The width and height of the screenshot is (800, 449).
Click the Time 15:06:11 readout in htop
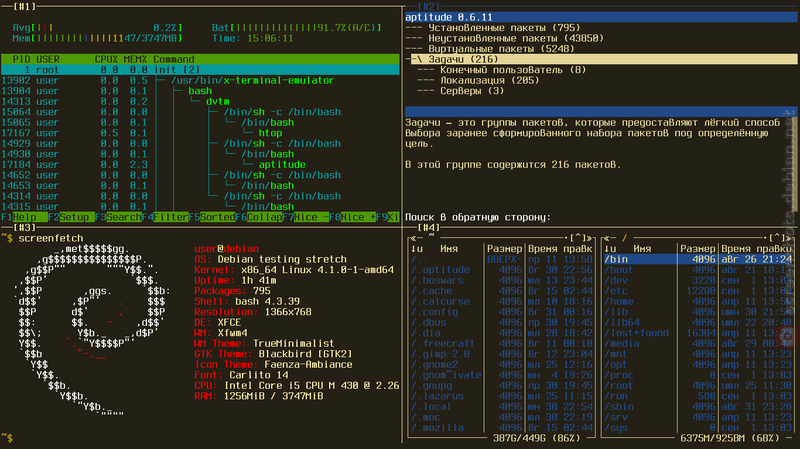click(x=253, y=38)
